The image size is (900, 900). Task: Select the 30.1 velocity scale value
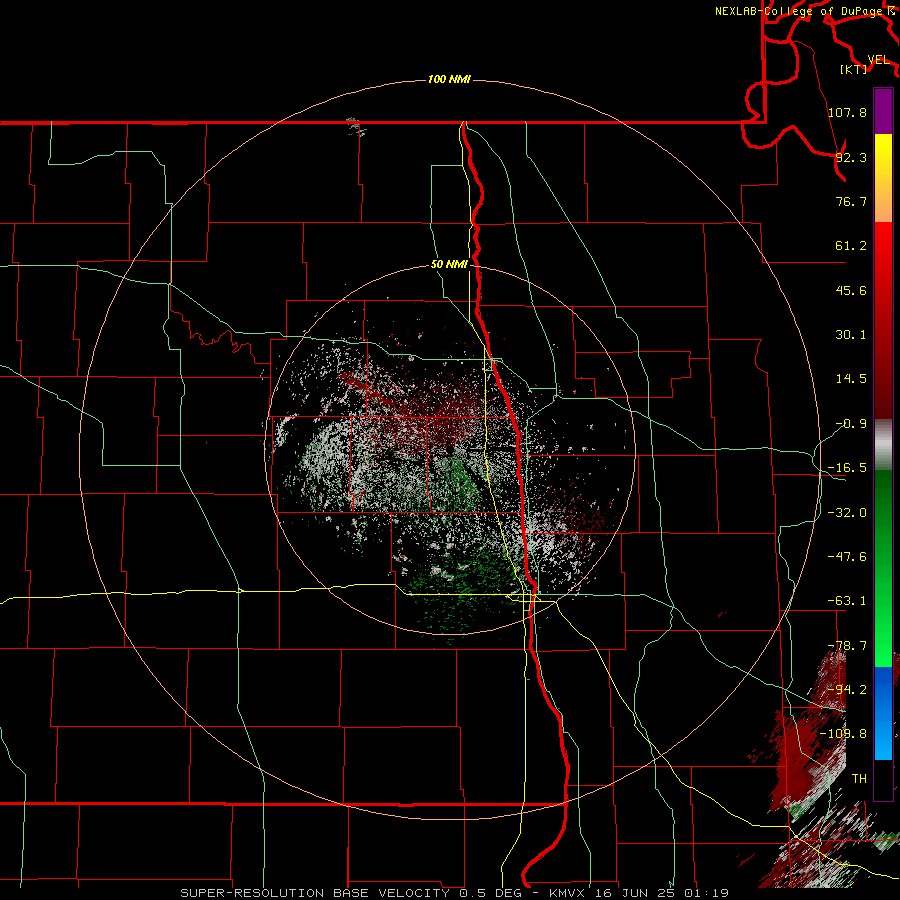[851, 335]
